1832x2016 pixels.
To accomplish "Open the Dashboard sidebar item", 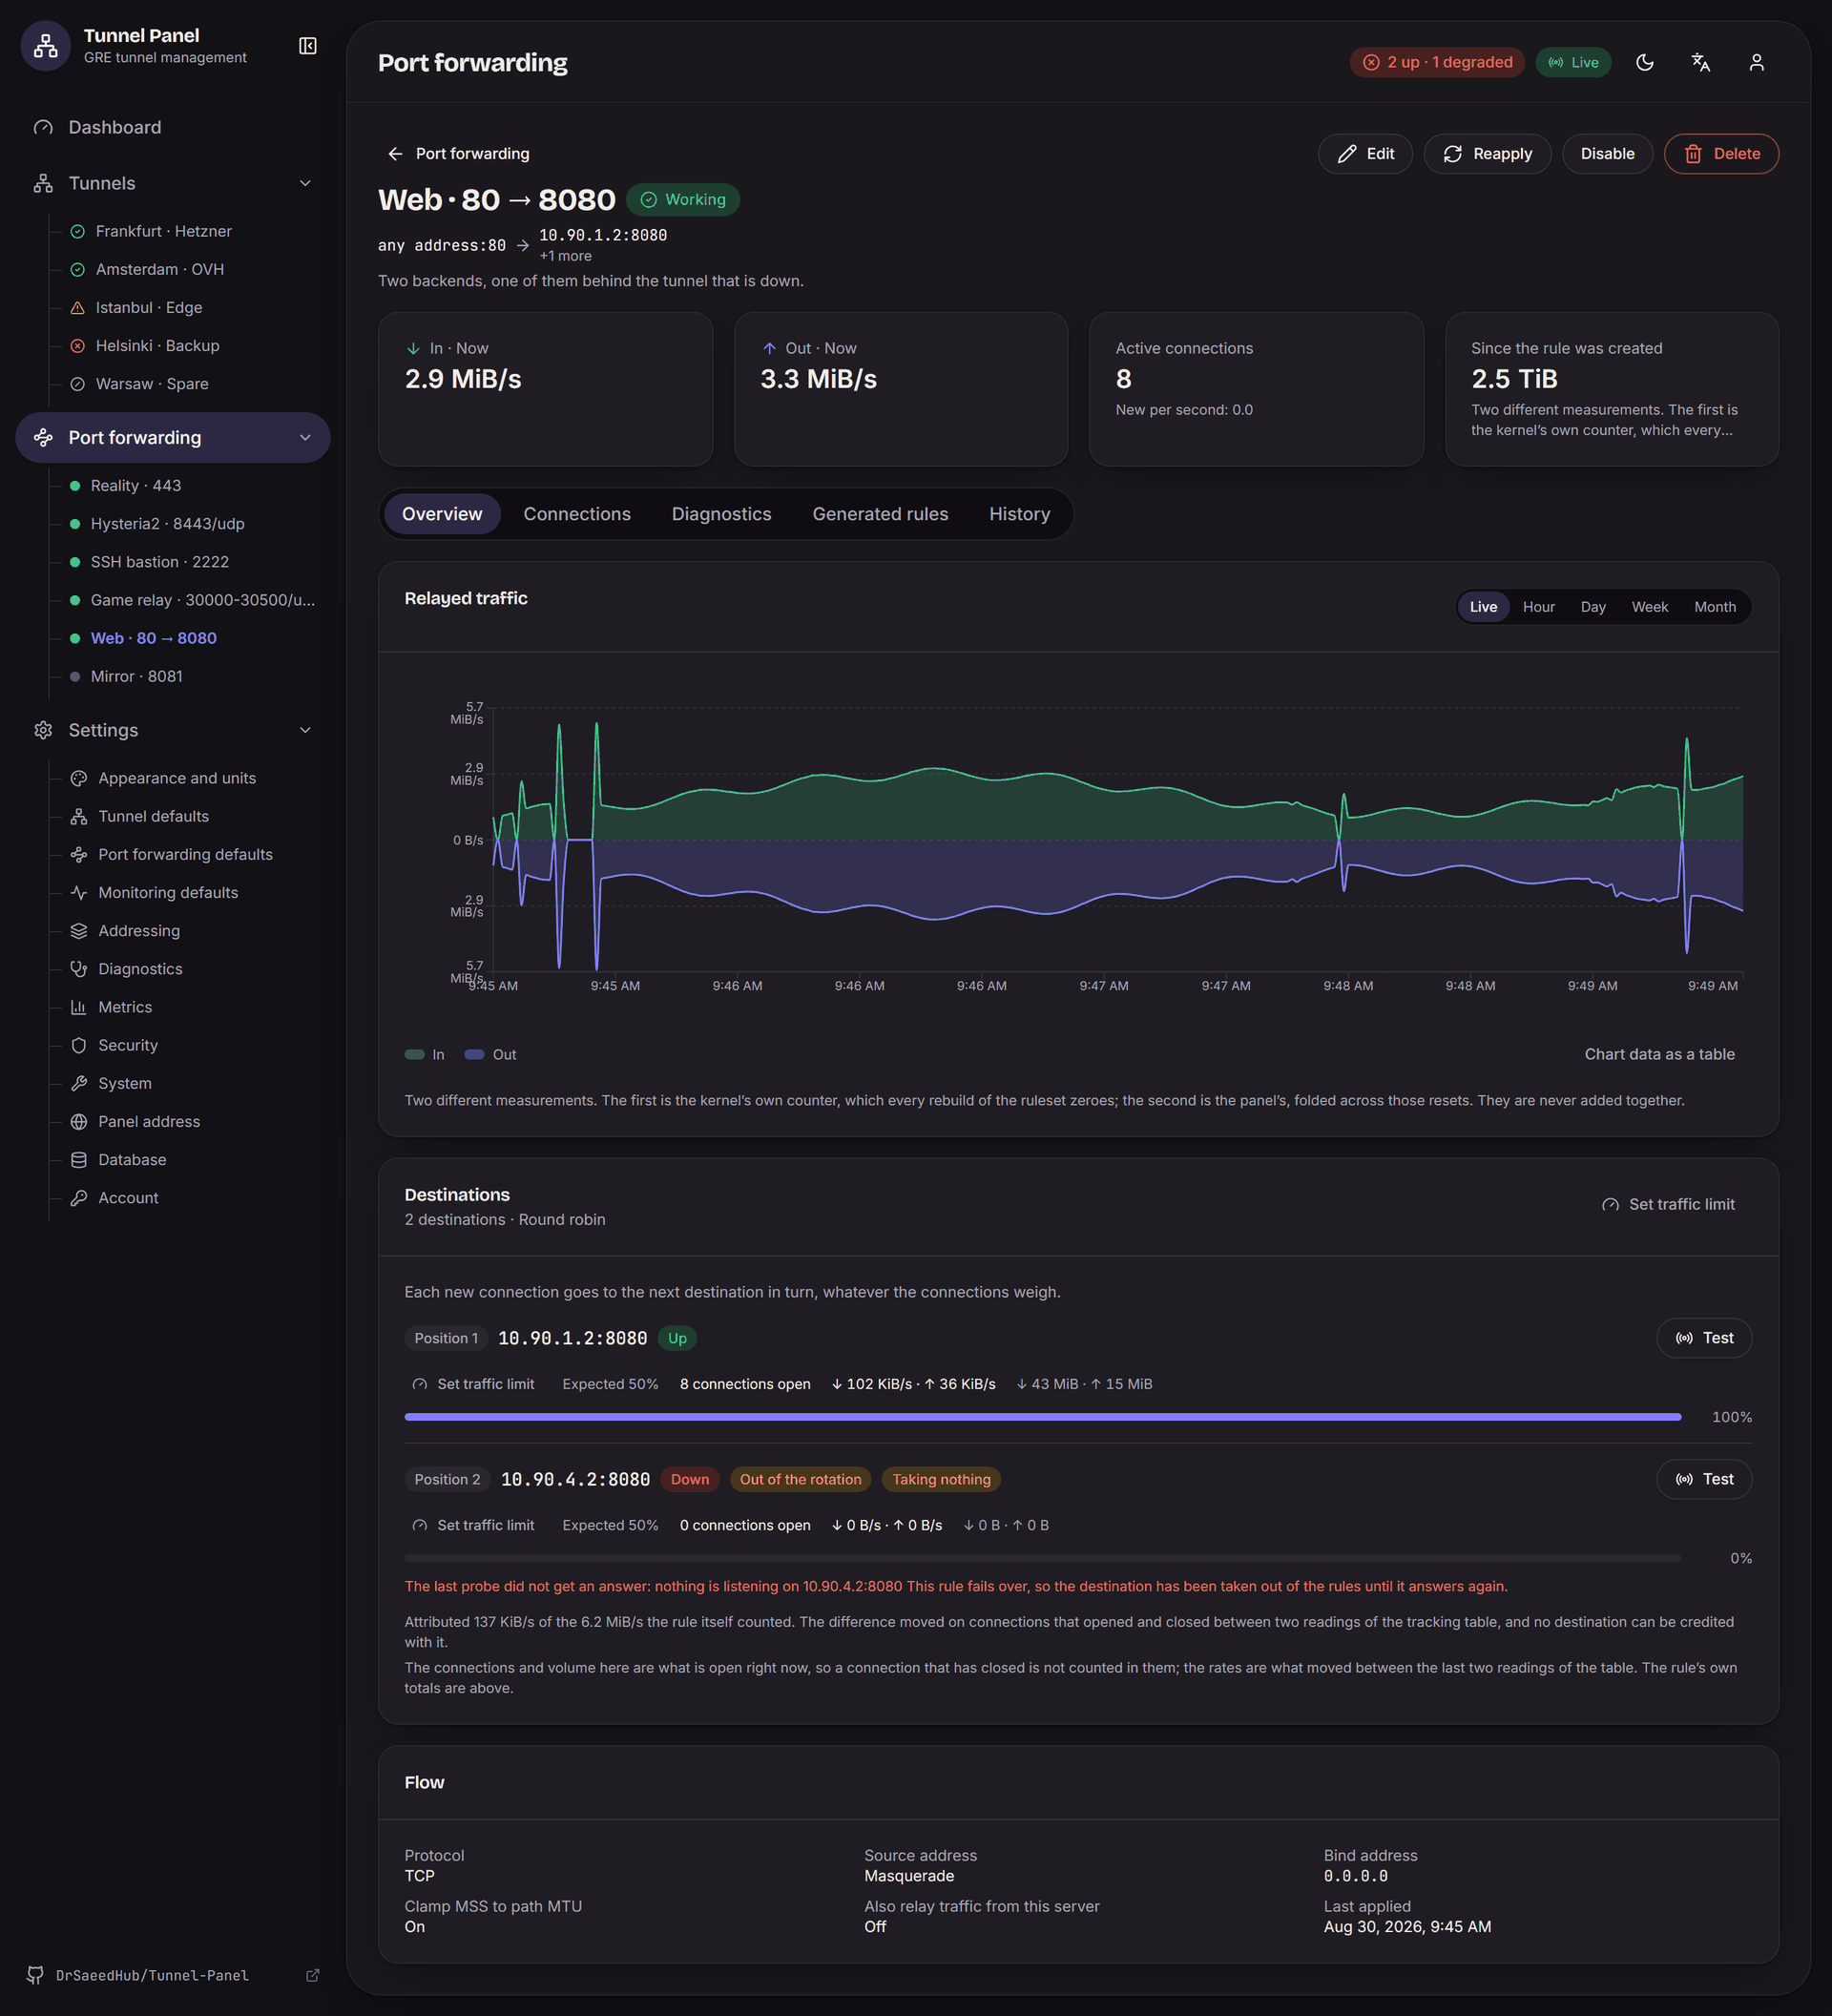I will click(x=172, y=127).
